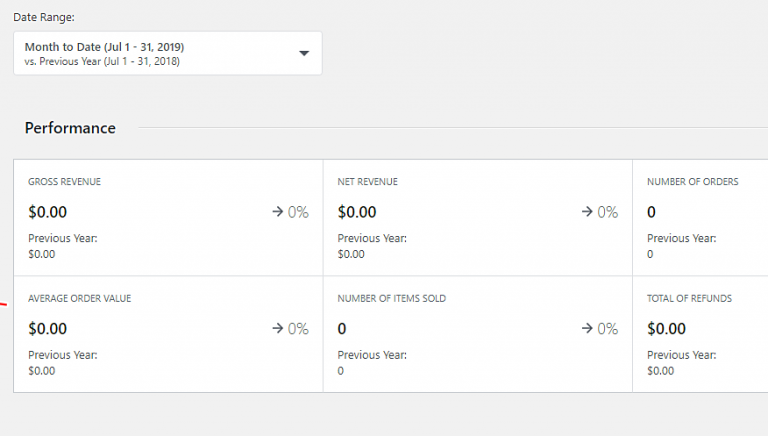Select the Average Order Value card title

pyautogui.click(x=79, y=298)
